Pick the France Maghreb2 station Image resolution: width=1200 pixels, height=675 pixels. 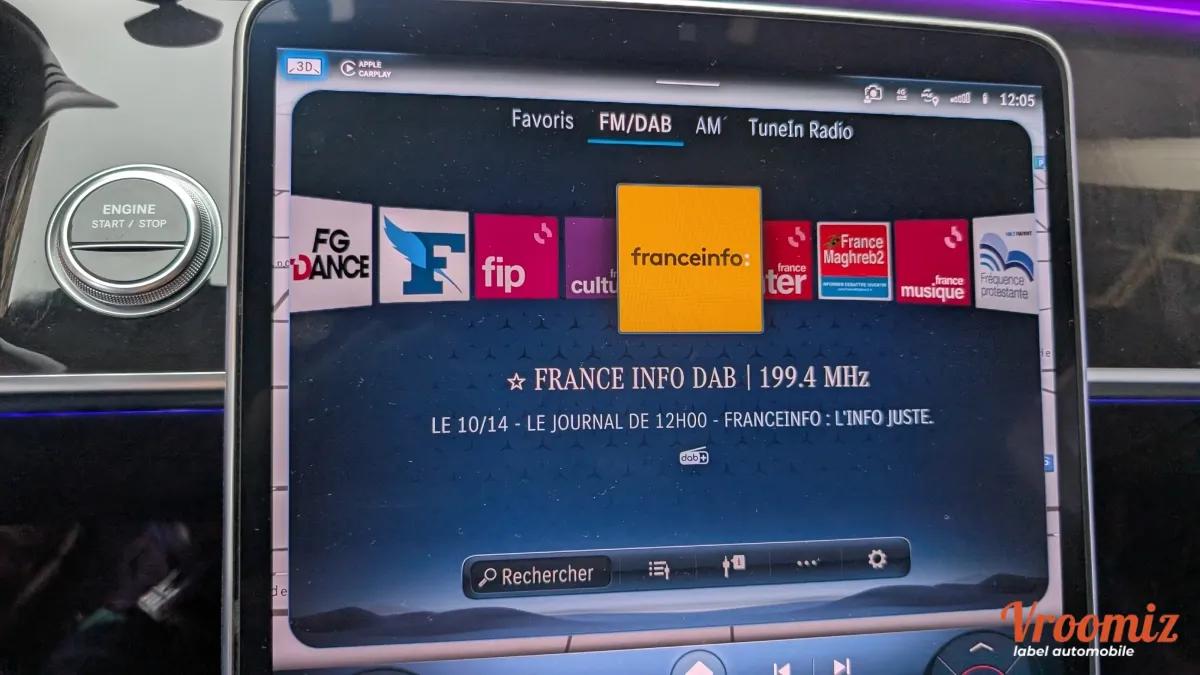point(854,262)
